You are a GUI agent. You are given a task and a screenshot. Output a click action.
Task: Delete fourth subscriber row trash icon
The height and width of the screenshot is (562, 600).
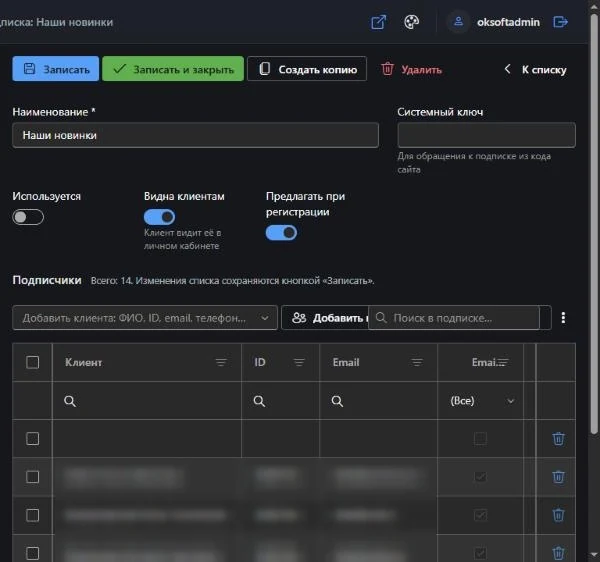(x=558, y=553)
